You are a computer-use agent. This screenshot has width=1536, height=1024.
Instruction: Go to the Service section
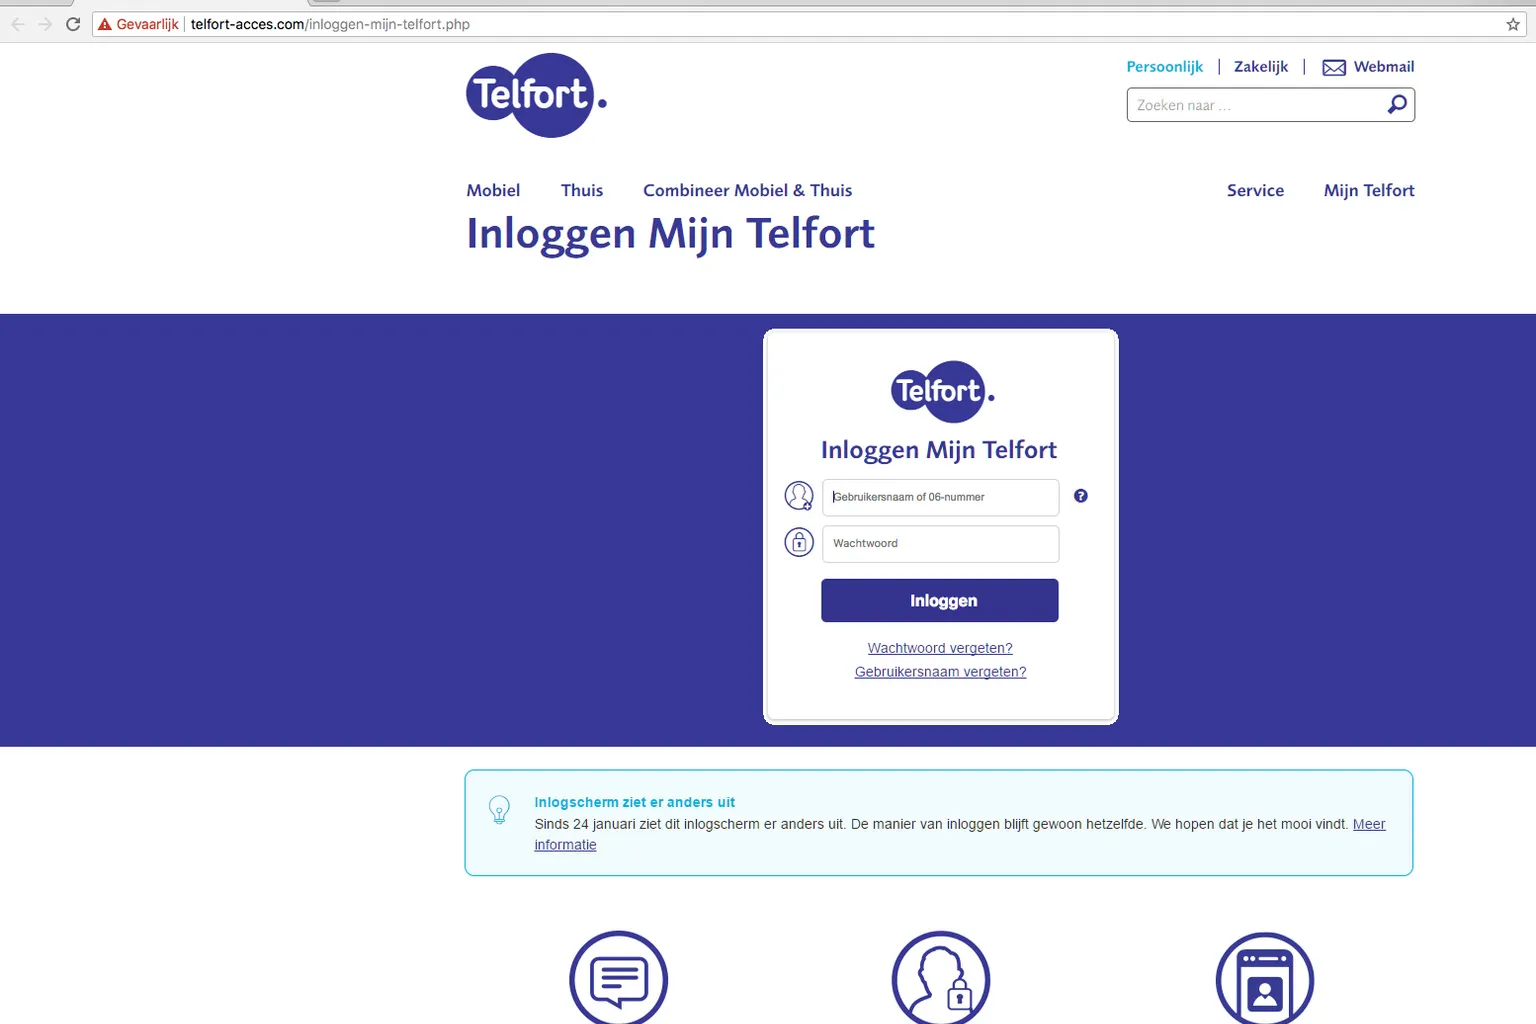point(1255,190)
